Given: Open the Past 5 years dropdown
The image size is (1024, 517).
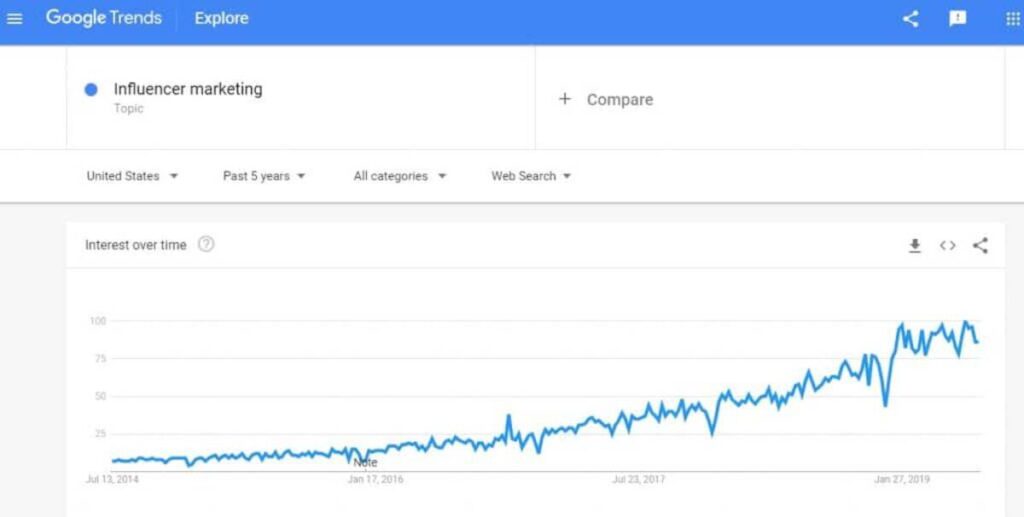Looking at the screenshot, I should [264, 176].
